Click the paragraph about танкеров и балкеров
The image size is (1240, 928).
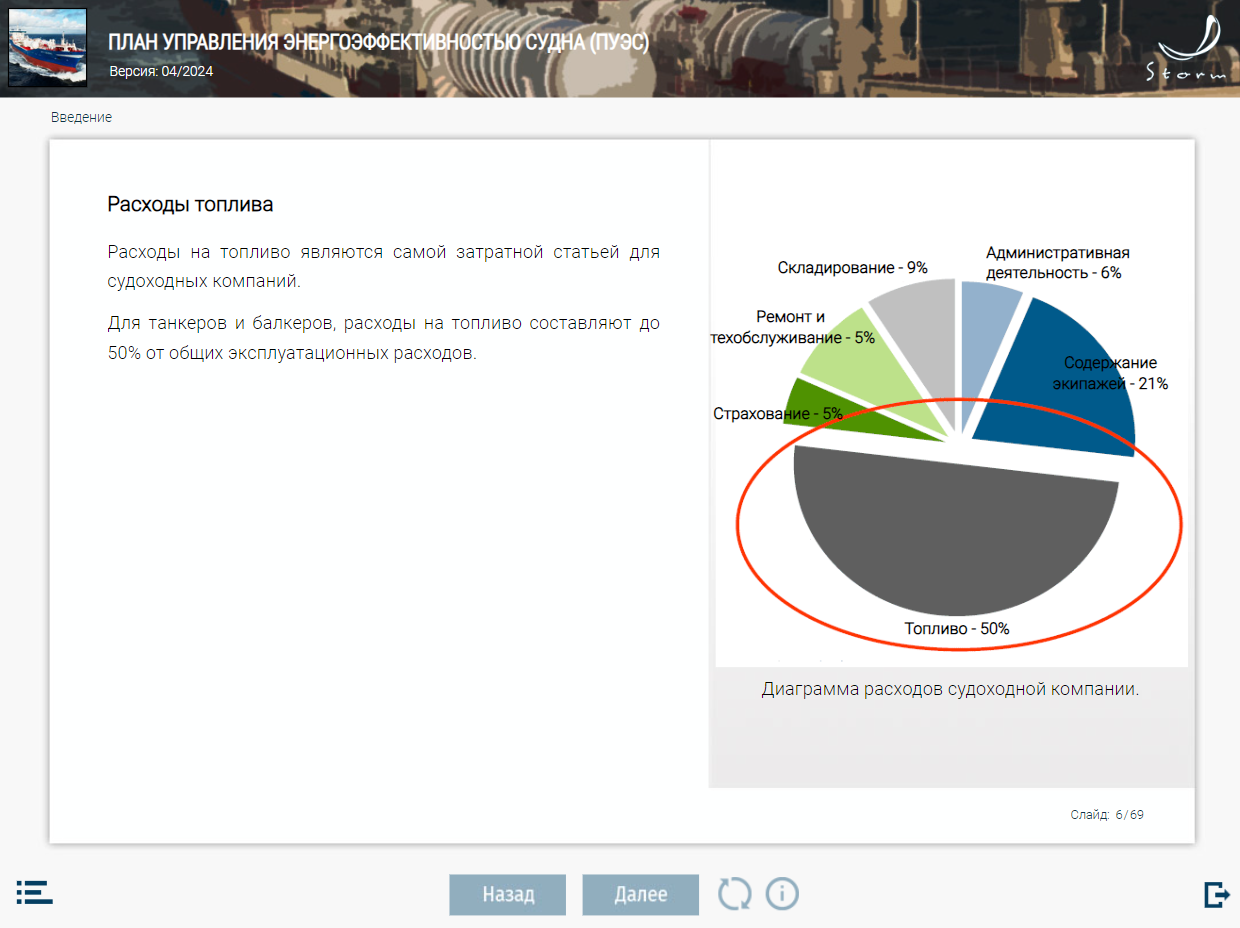click(383, 338)
